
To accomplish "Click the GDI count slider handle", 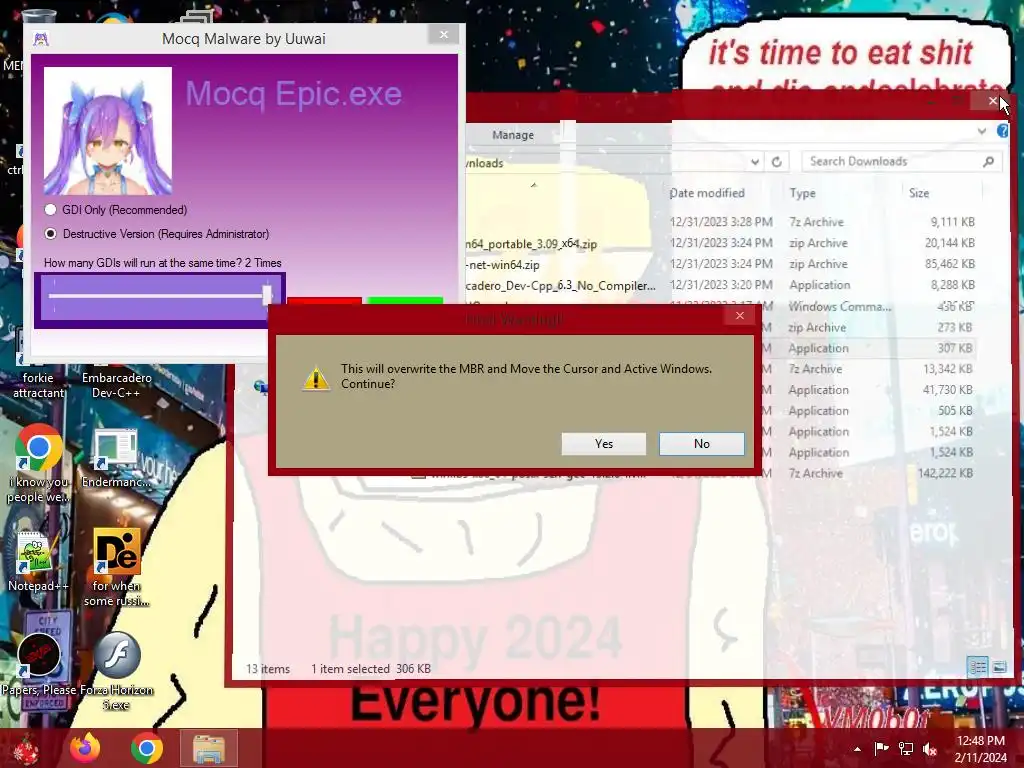I will 266,295.
